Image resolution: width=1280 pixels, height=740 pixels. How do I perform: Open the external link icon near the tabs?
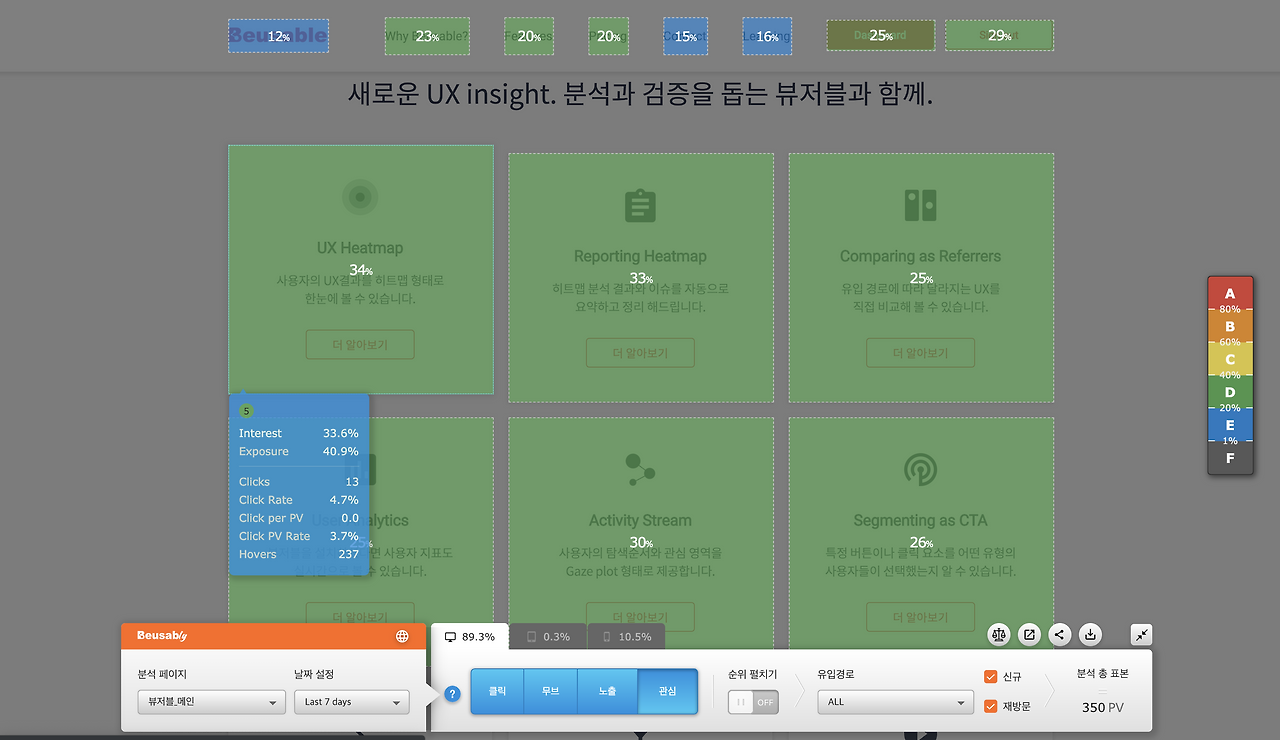[1029, 634]
